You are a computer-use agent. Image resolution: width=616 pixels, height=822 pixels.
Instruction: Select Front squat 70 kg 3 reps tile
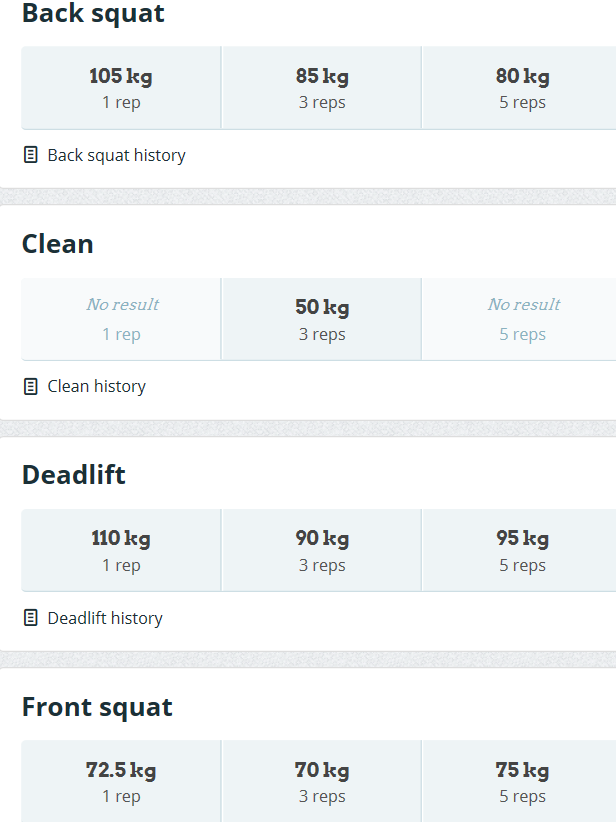tap(321, 781)
